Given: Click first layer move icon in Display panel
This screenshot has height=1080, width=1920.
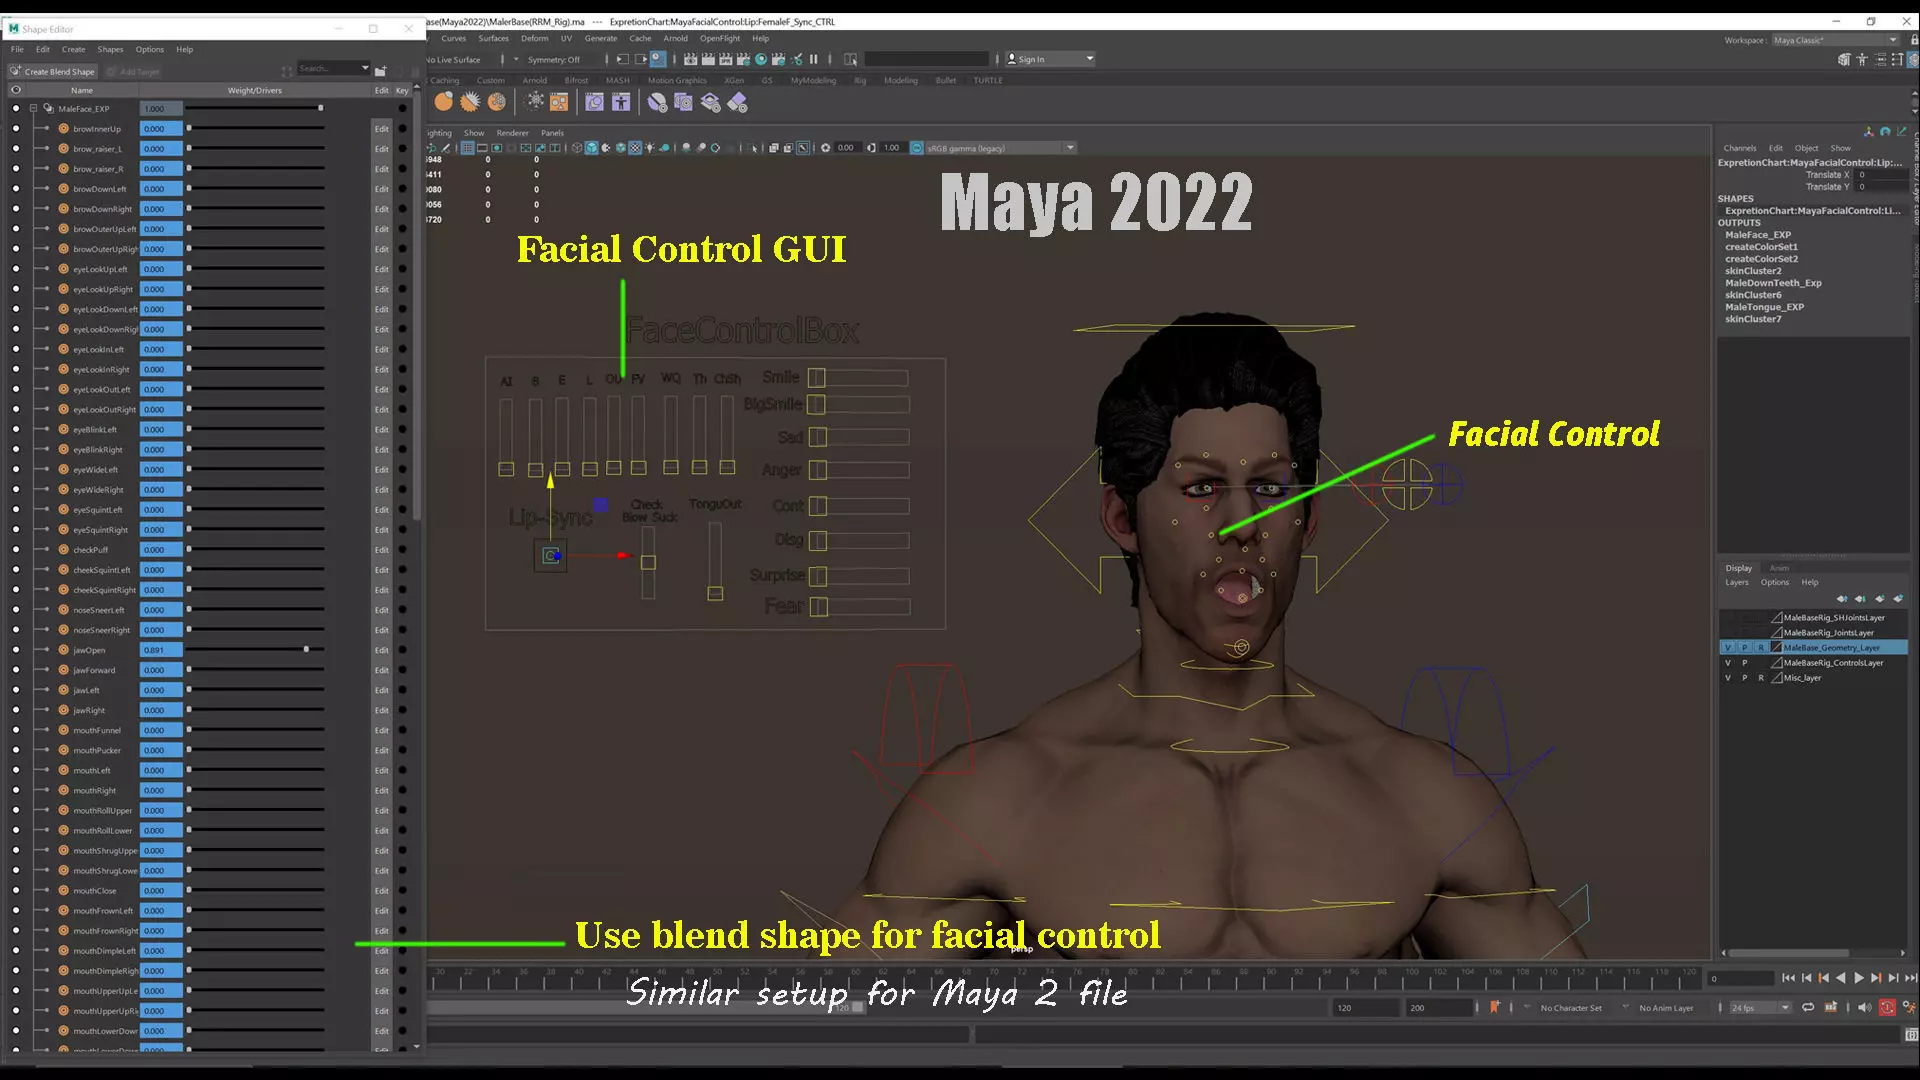Looking at the screenshot, I should tap(1842, 598).
